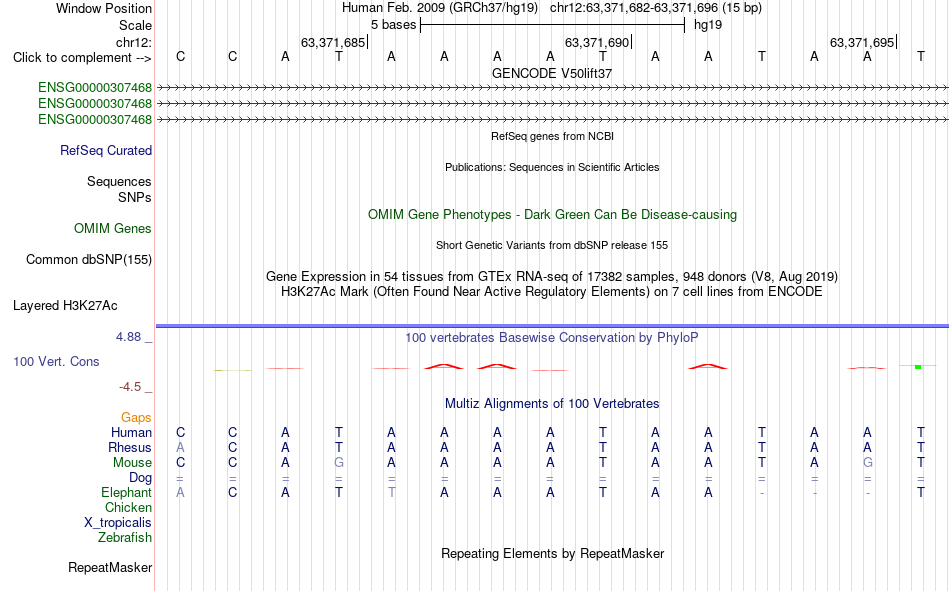Click the Common dbSNP(155) label
This screenshot has height=591, width=950.
(x=88, y=259)
